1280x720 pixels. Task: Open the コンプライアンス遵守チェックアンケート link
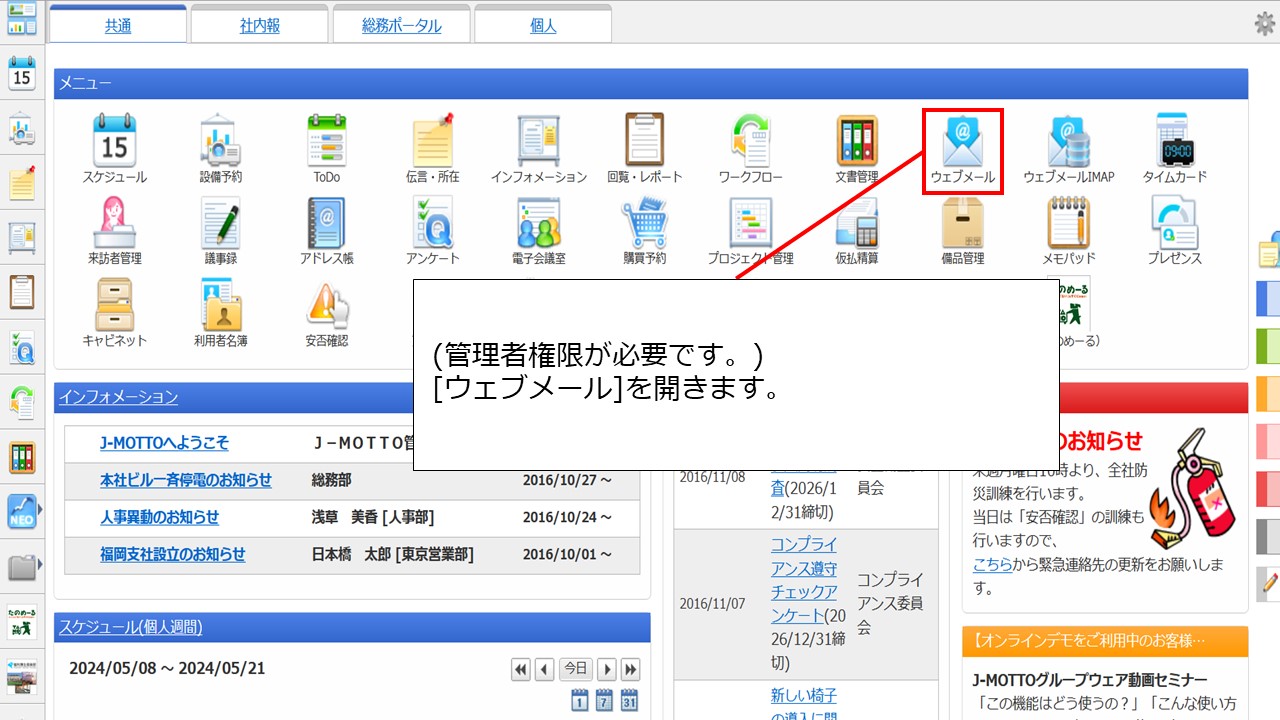pos(804,580)
